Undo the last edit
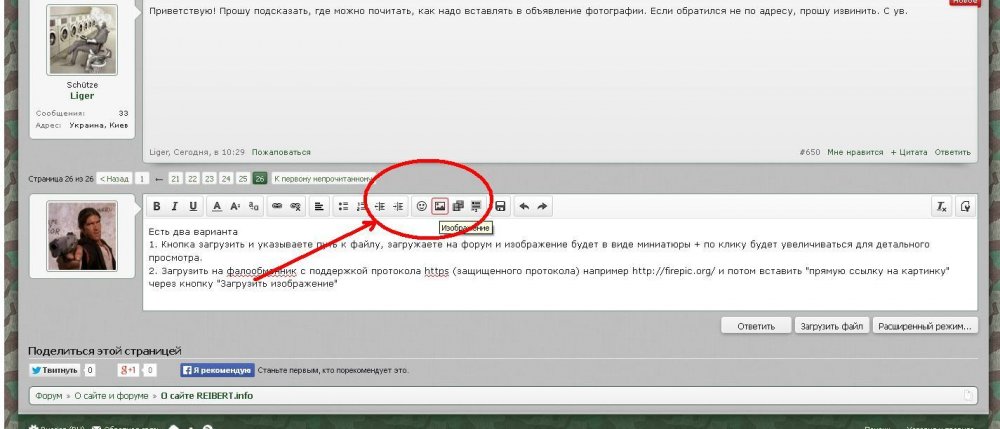Image resolution: width=1000 pixels, height=429 pixels. point(524,206)
